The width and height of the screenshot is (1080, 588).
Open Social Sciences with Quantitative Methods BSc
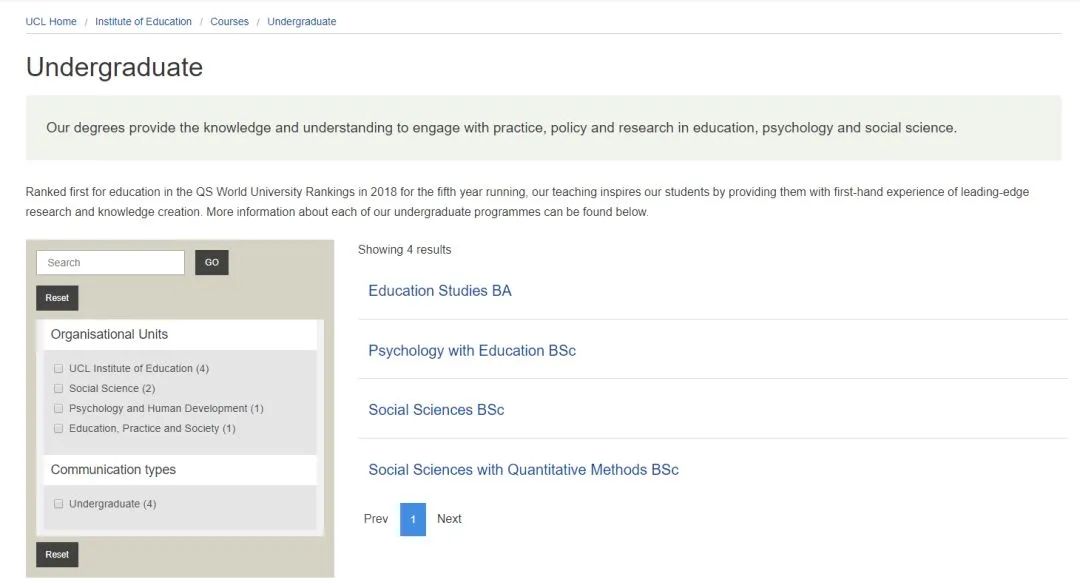click(523, 470)
